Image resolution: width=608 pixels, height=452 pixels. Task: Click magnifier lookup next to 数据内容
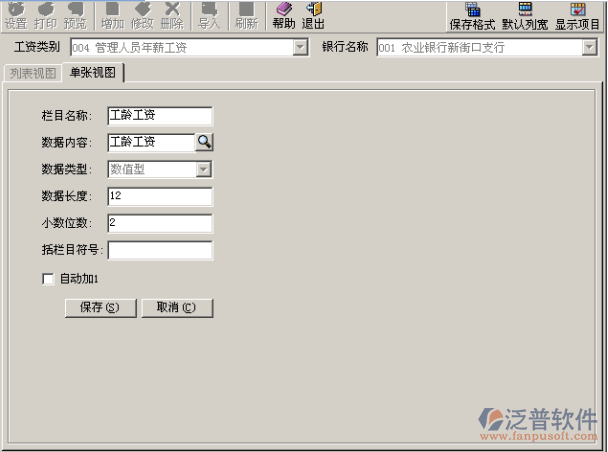click(x=204, y=142)
